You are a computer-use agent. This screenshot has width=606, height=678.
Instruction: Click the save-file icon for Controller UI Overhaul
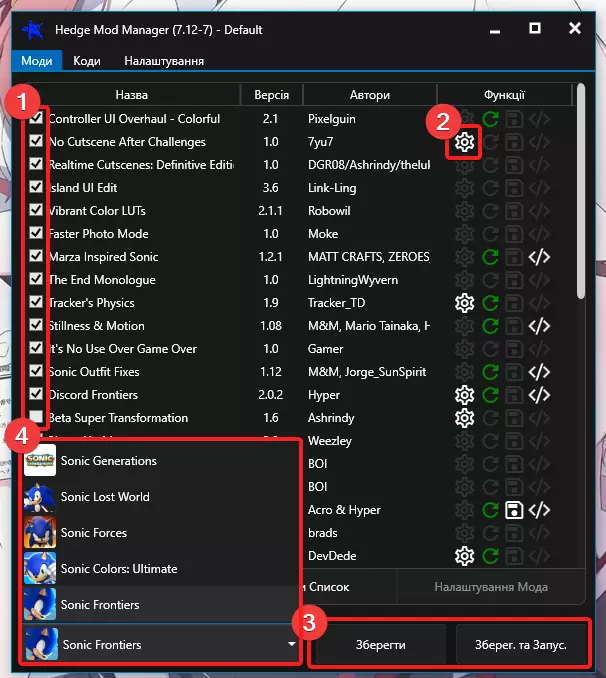[x=514, y=119]
